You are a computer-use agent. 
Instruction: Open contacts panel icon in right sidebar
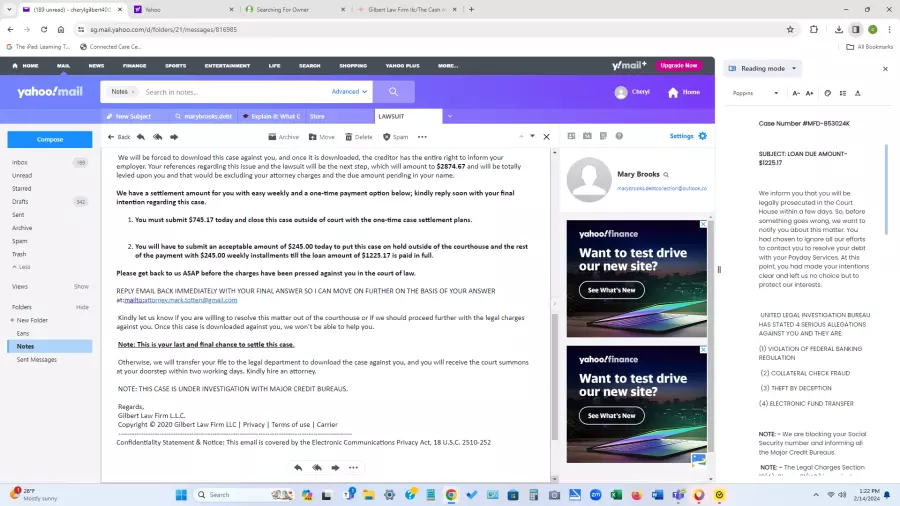pos(571,136)
